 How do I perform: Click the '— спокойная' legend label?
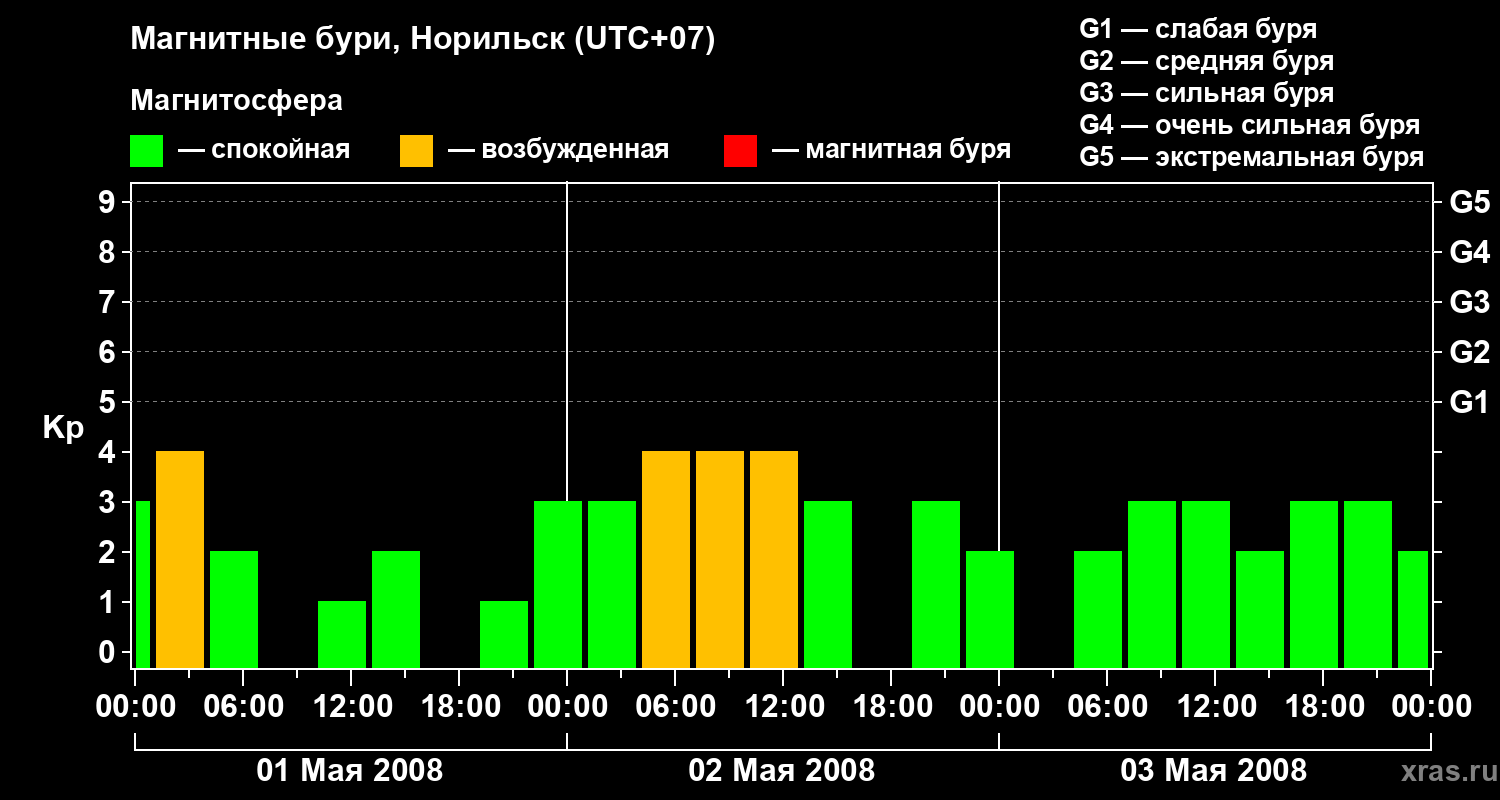264,150
